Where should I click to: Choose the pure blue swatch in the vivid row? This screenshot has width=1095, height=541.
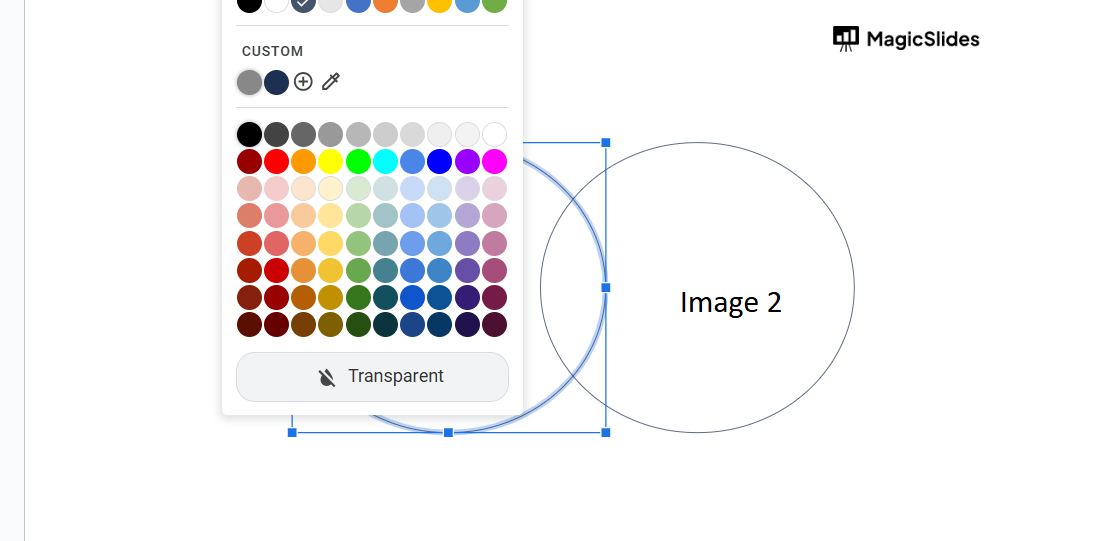click(440, 162)
